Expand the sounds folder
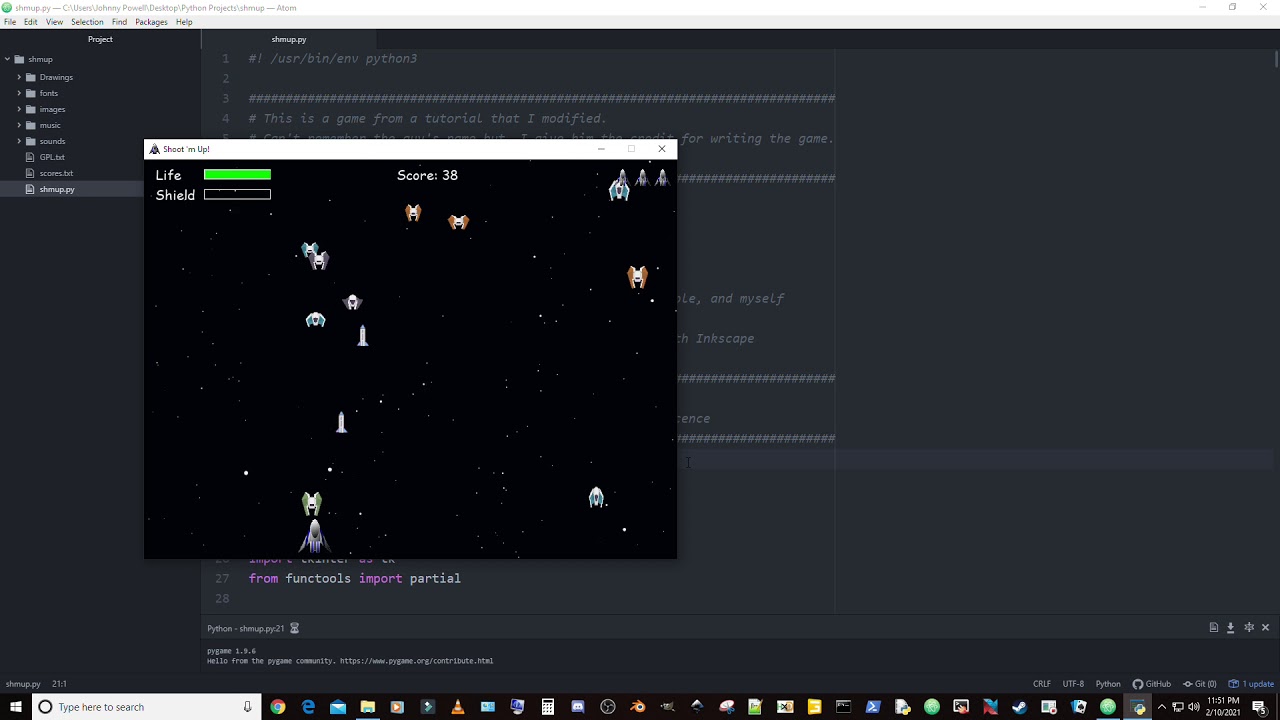 tap(18, 141)
